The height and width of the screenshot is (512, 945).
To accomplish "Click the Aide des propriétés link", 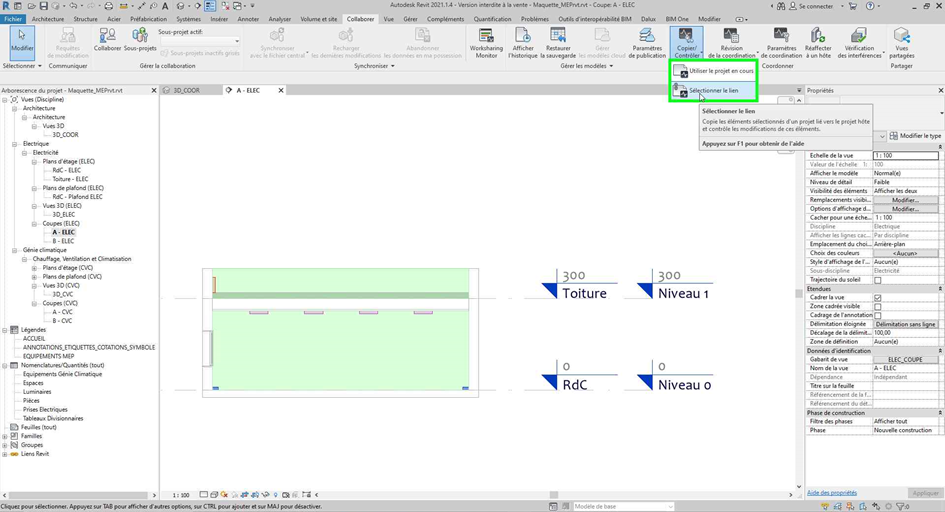I will (x=831, y=493).
